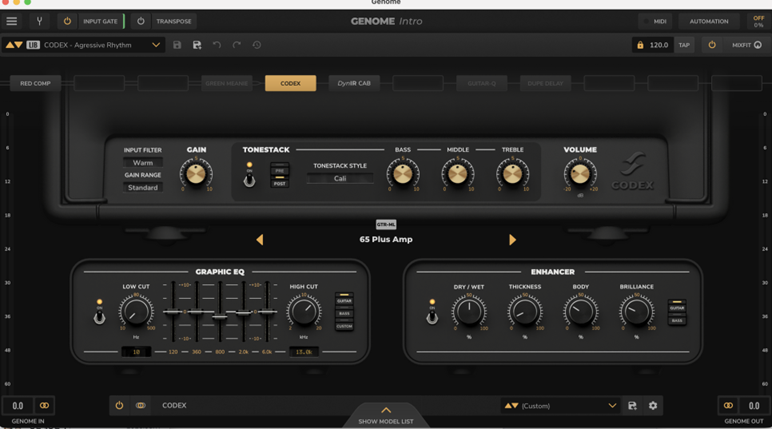This screenshot has width=772, height=429.
Task: Expand the CODEX - Agressive Rhythm preset dropdown
Action: 156,45
